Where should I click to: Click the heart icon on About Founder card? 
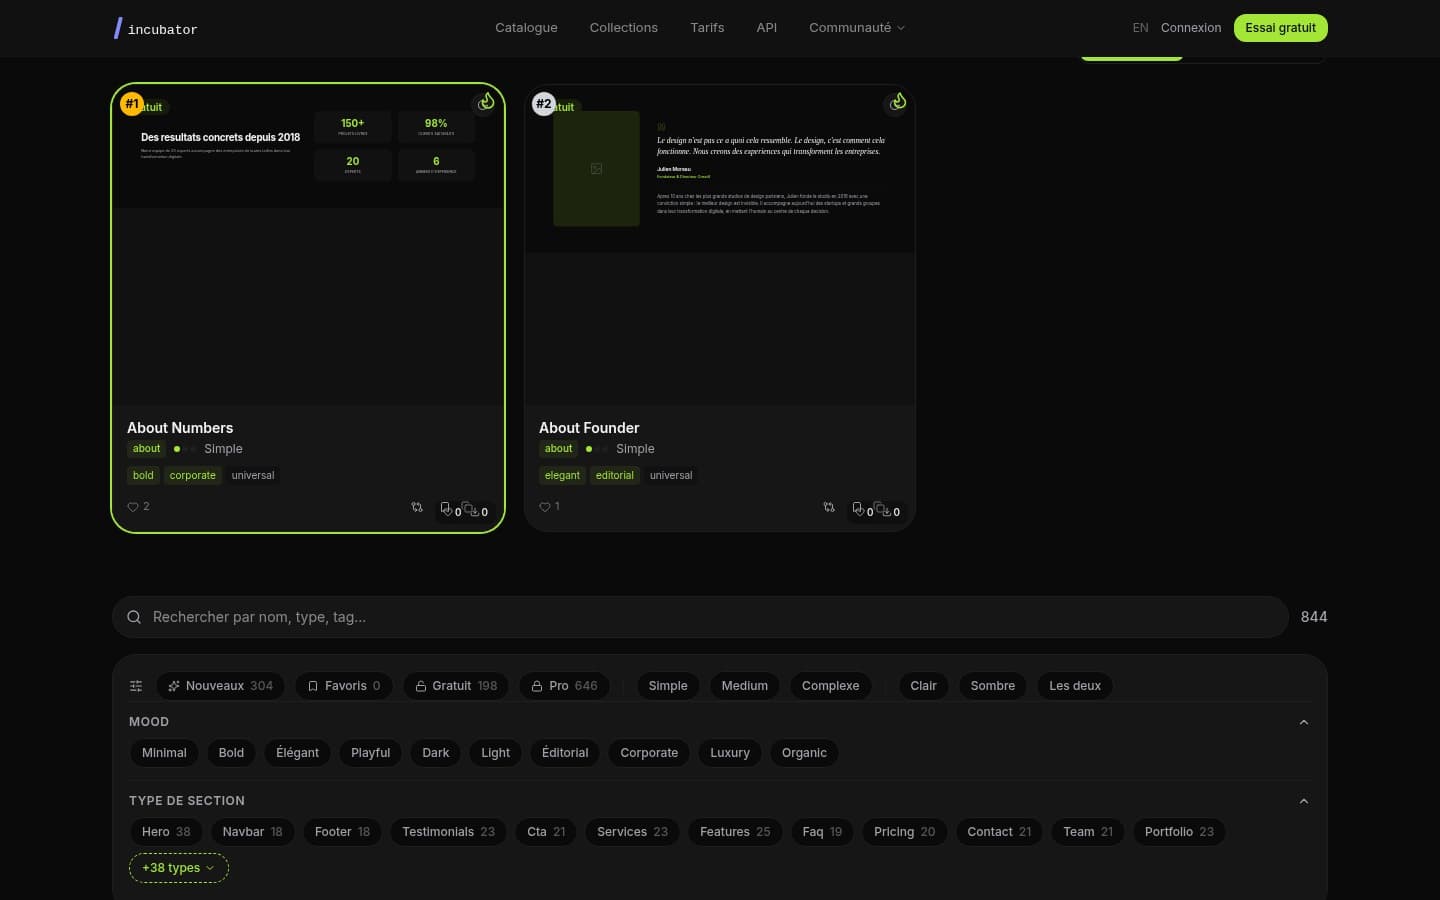pyautogui.click(x=545, y=507)
